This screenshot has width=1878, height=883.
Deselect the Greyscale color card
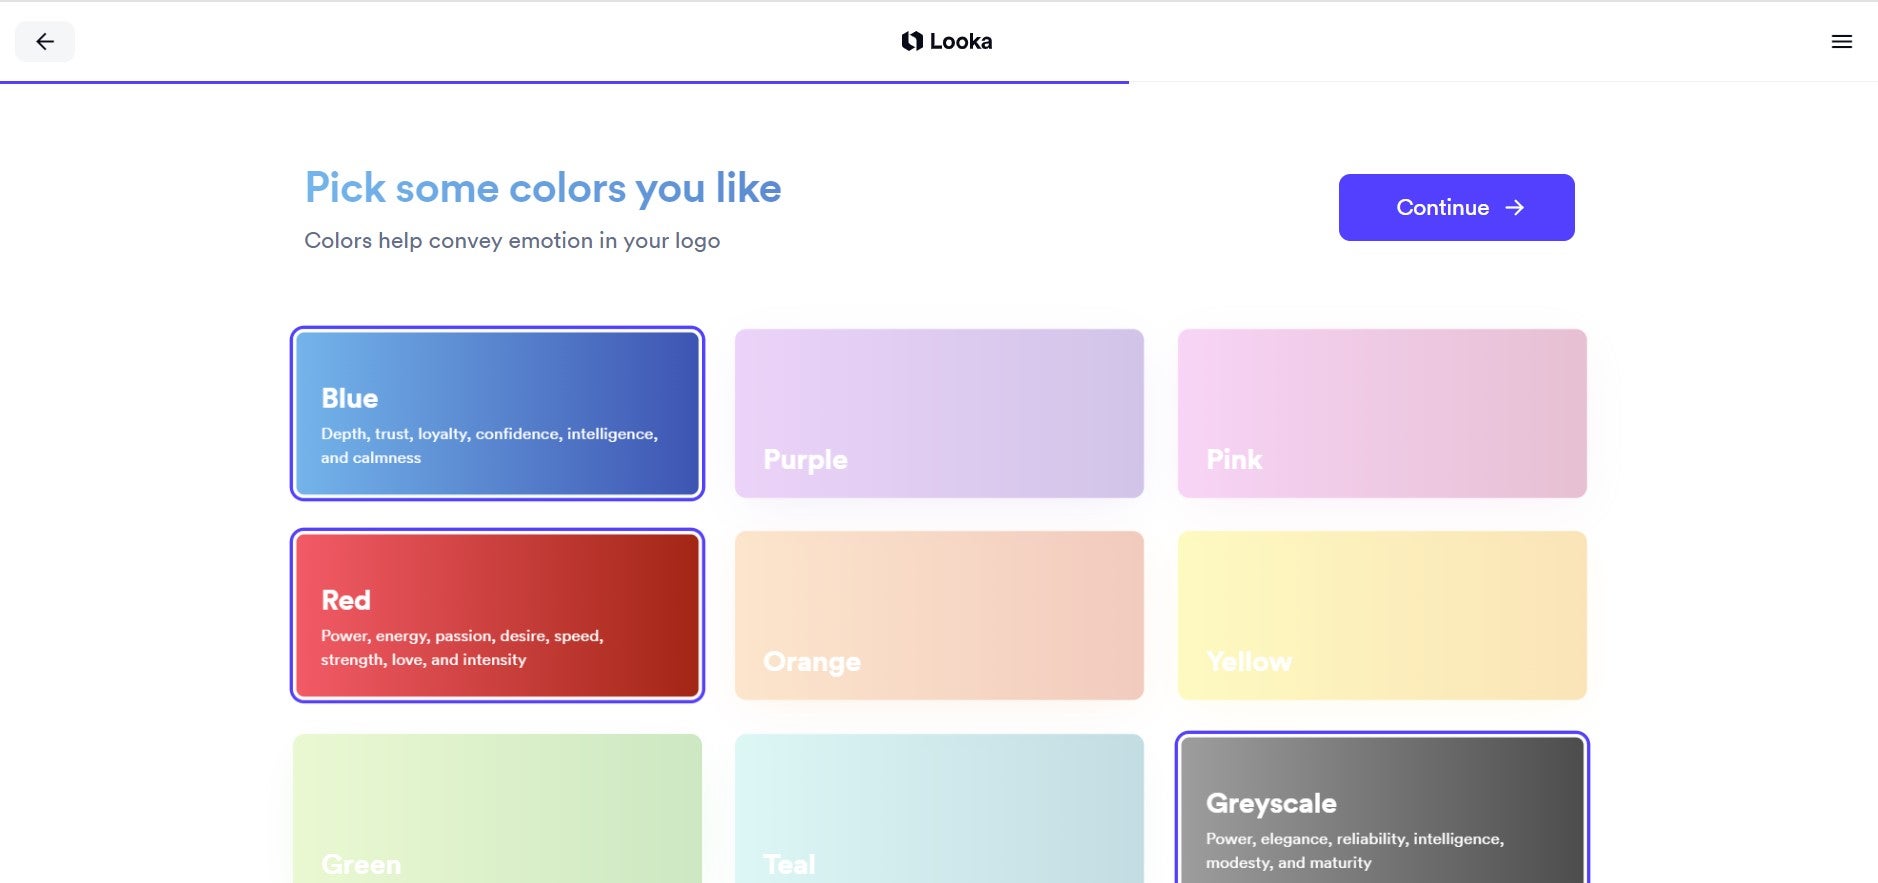pos(1382,808)
